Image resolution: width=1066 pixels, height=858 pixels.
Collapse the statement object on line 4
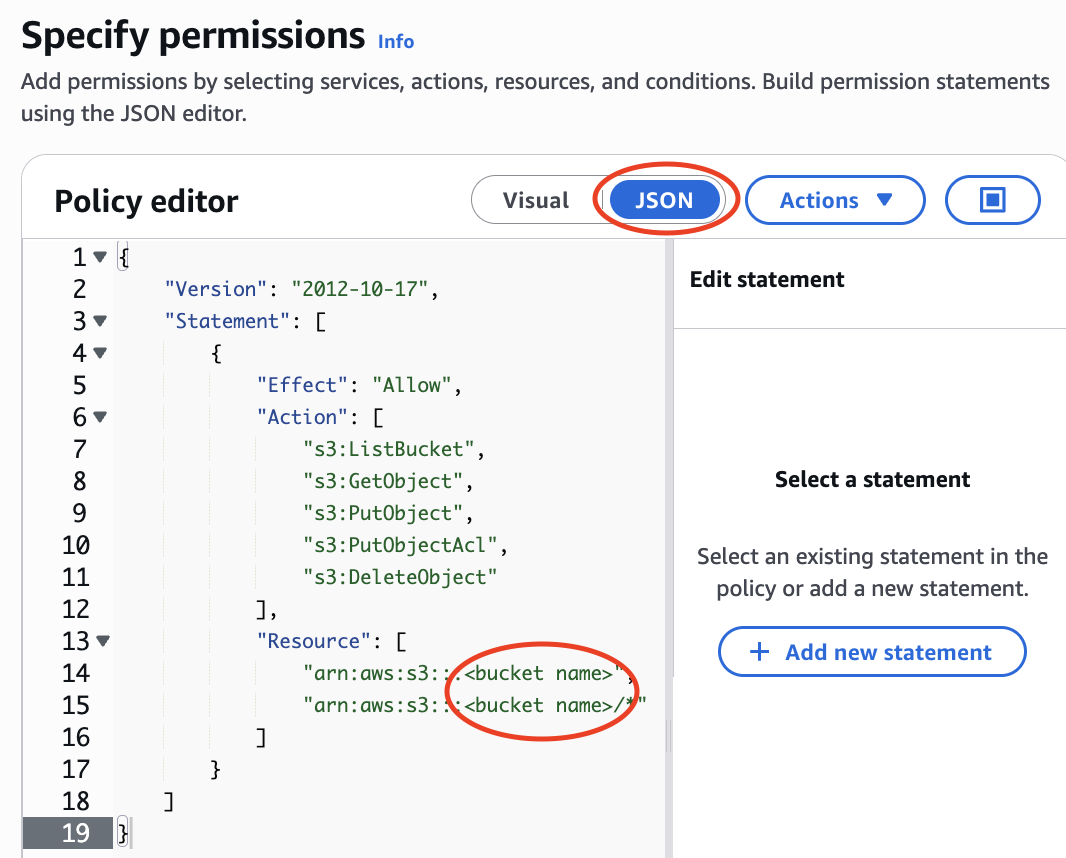coord(99,354)
